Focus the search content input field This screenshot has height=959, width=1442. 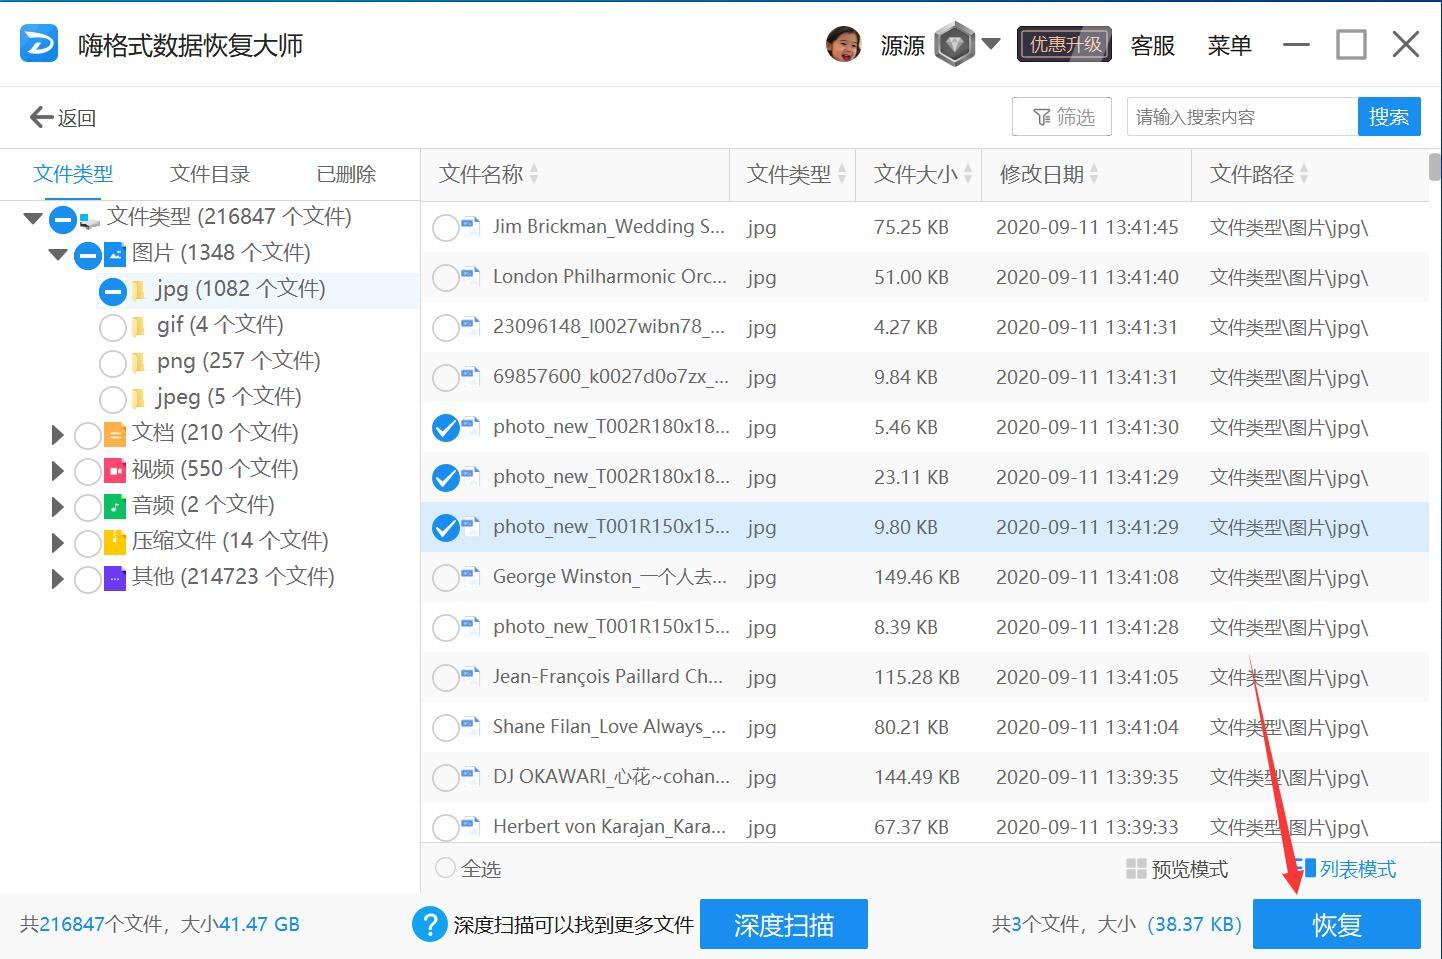pos(1242,117)
